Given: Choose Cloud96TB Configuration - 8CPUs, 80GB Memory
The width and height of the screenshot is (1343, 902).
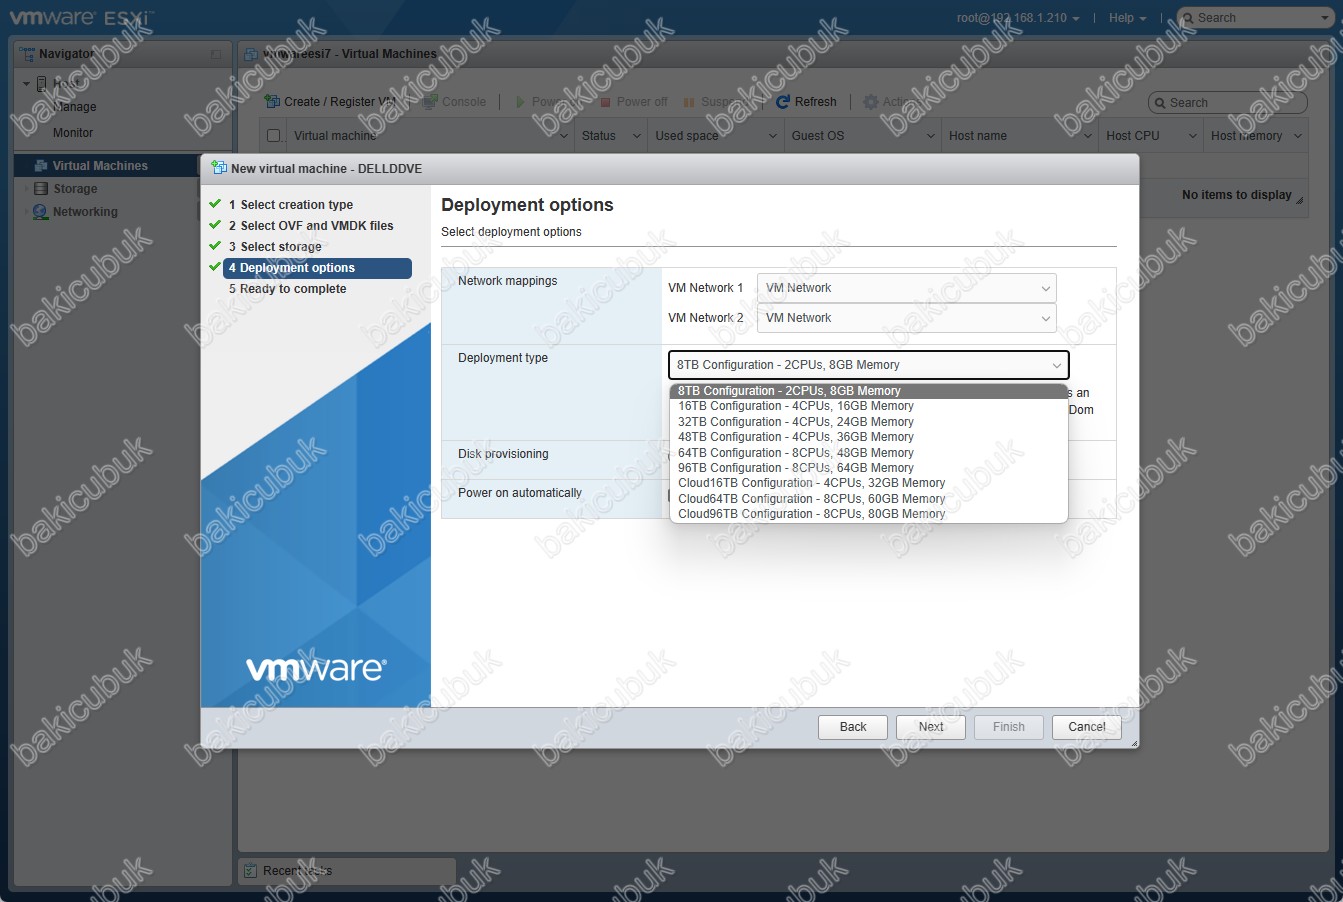Looking at the screenshot, I should [868, 514].
